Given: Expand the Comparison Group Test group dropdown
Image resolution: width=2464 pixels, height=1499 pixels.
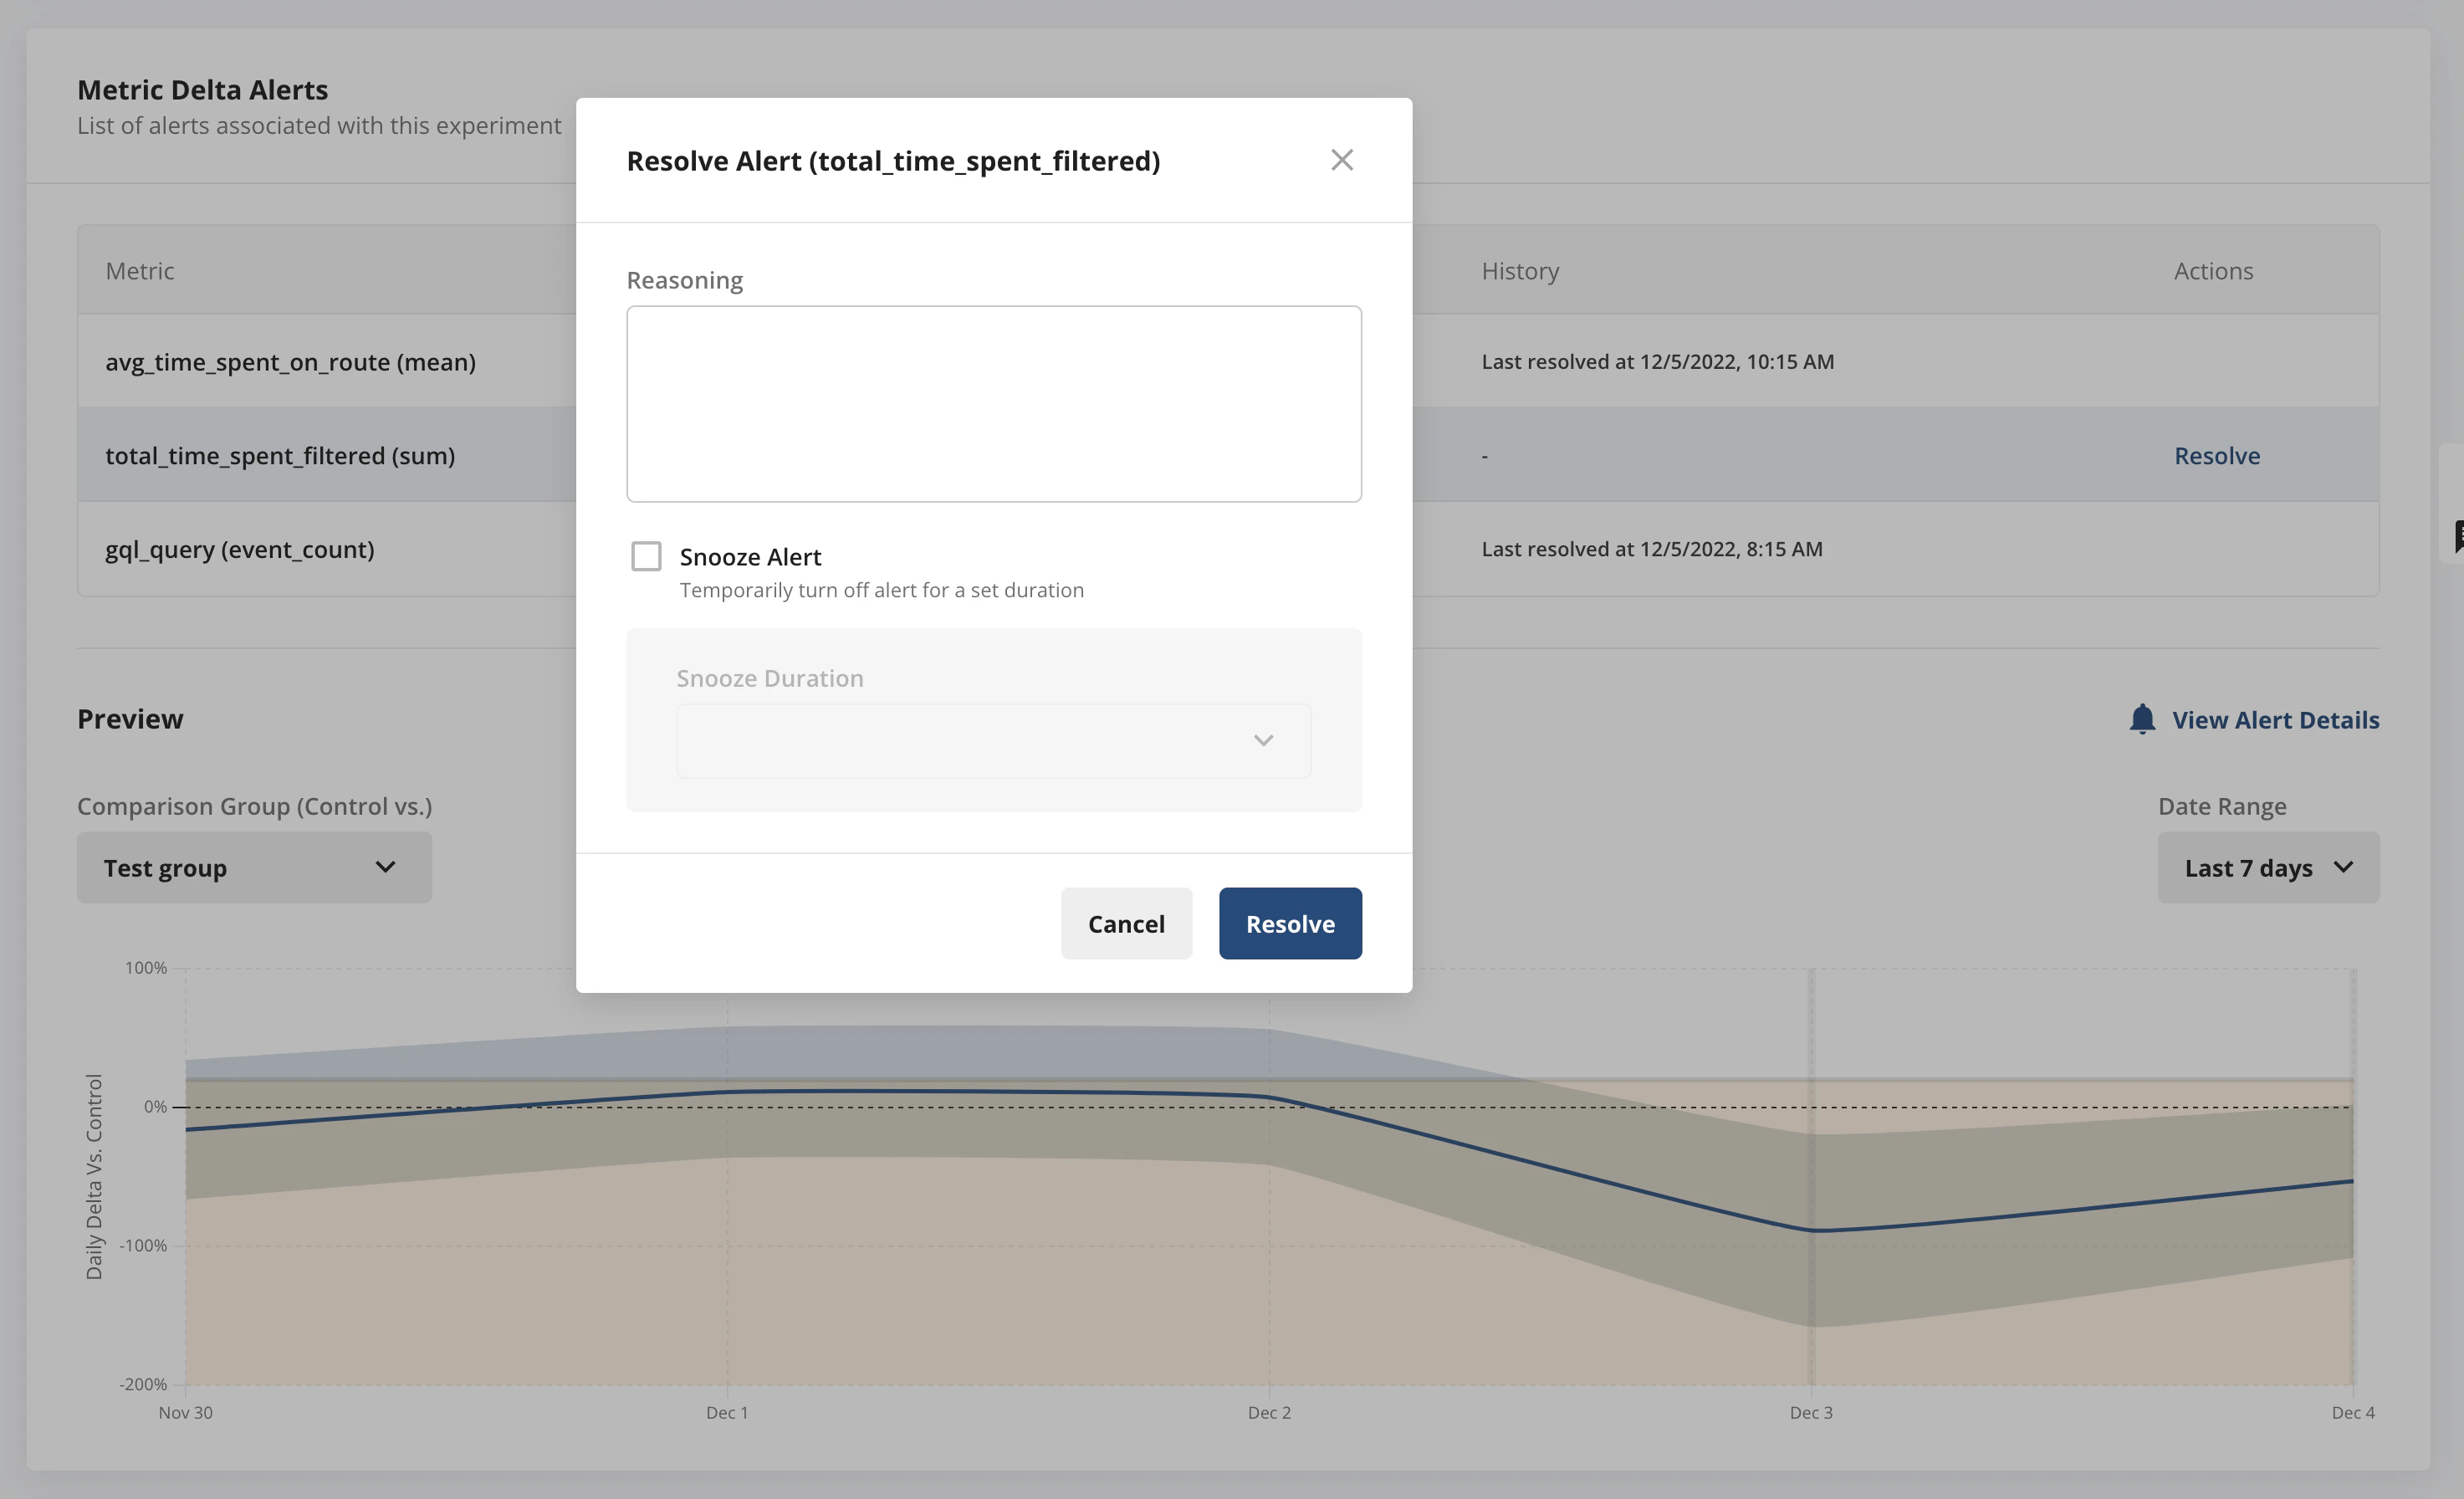Looking at the screenshot, I should [x=253, y=867].
